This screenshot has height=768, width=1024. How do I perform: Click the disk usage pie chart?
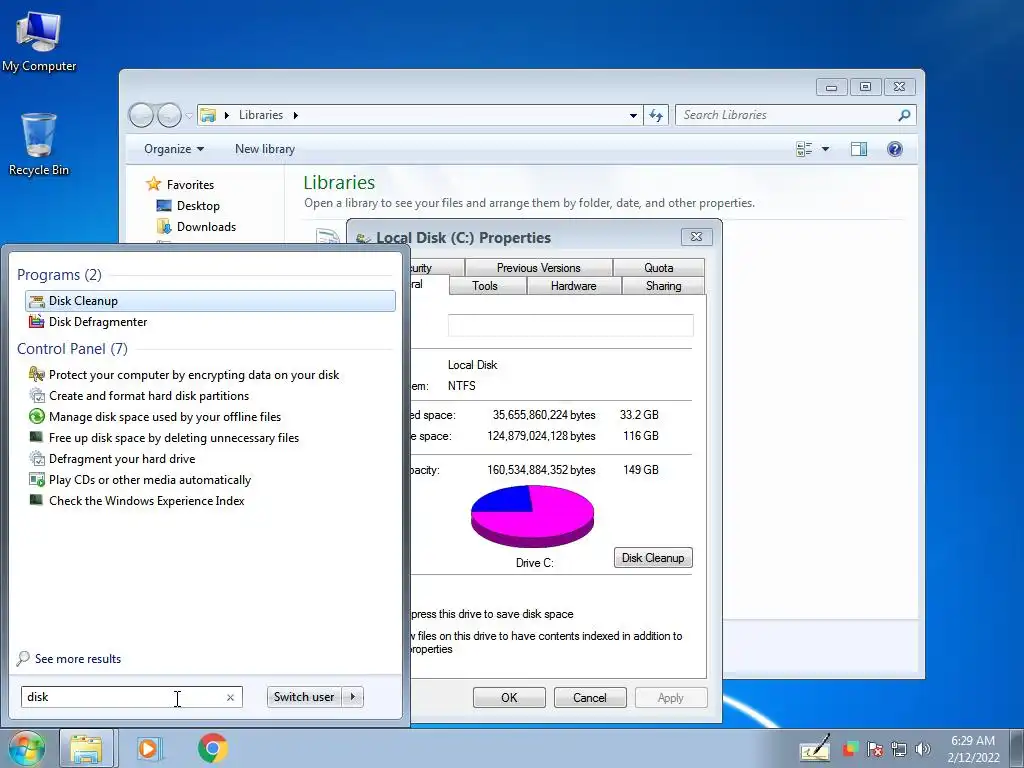[x=532, y=516]
